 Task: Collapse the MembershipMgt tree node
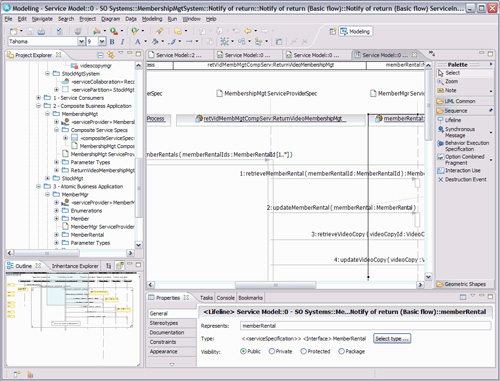[47, 114]
